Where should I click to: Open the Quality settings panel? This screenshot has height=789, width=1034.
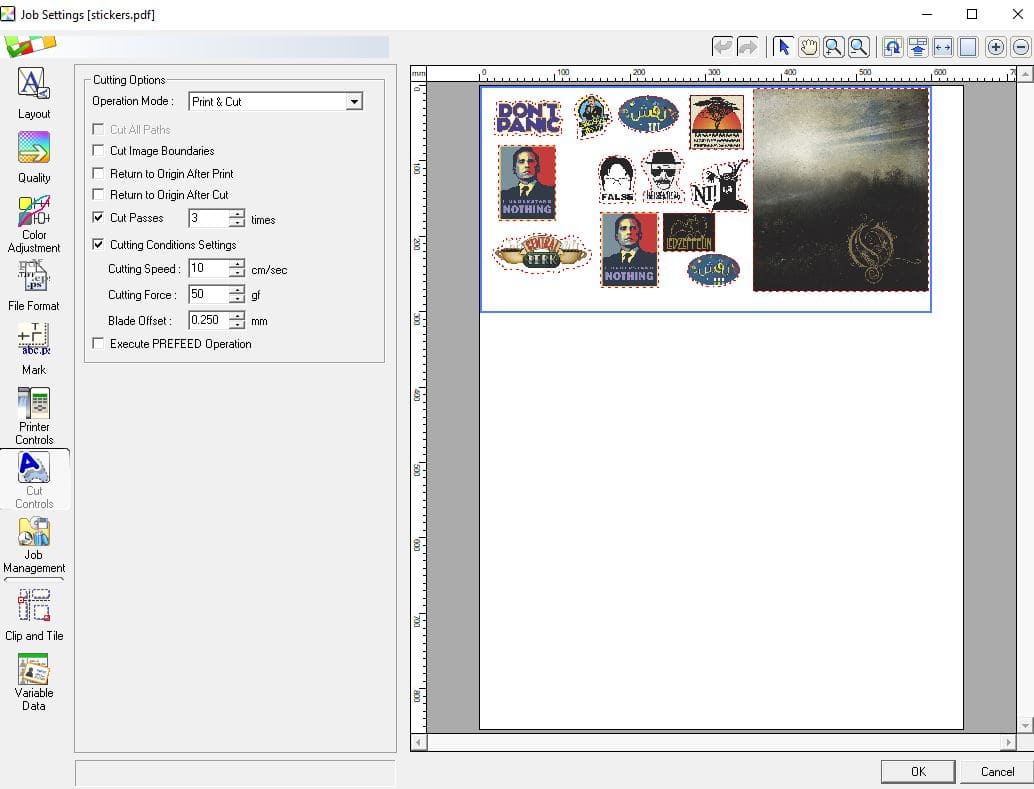[34, 157]
